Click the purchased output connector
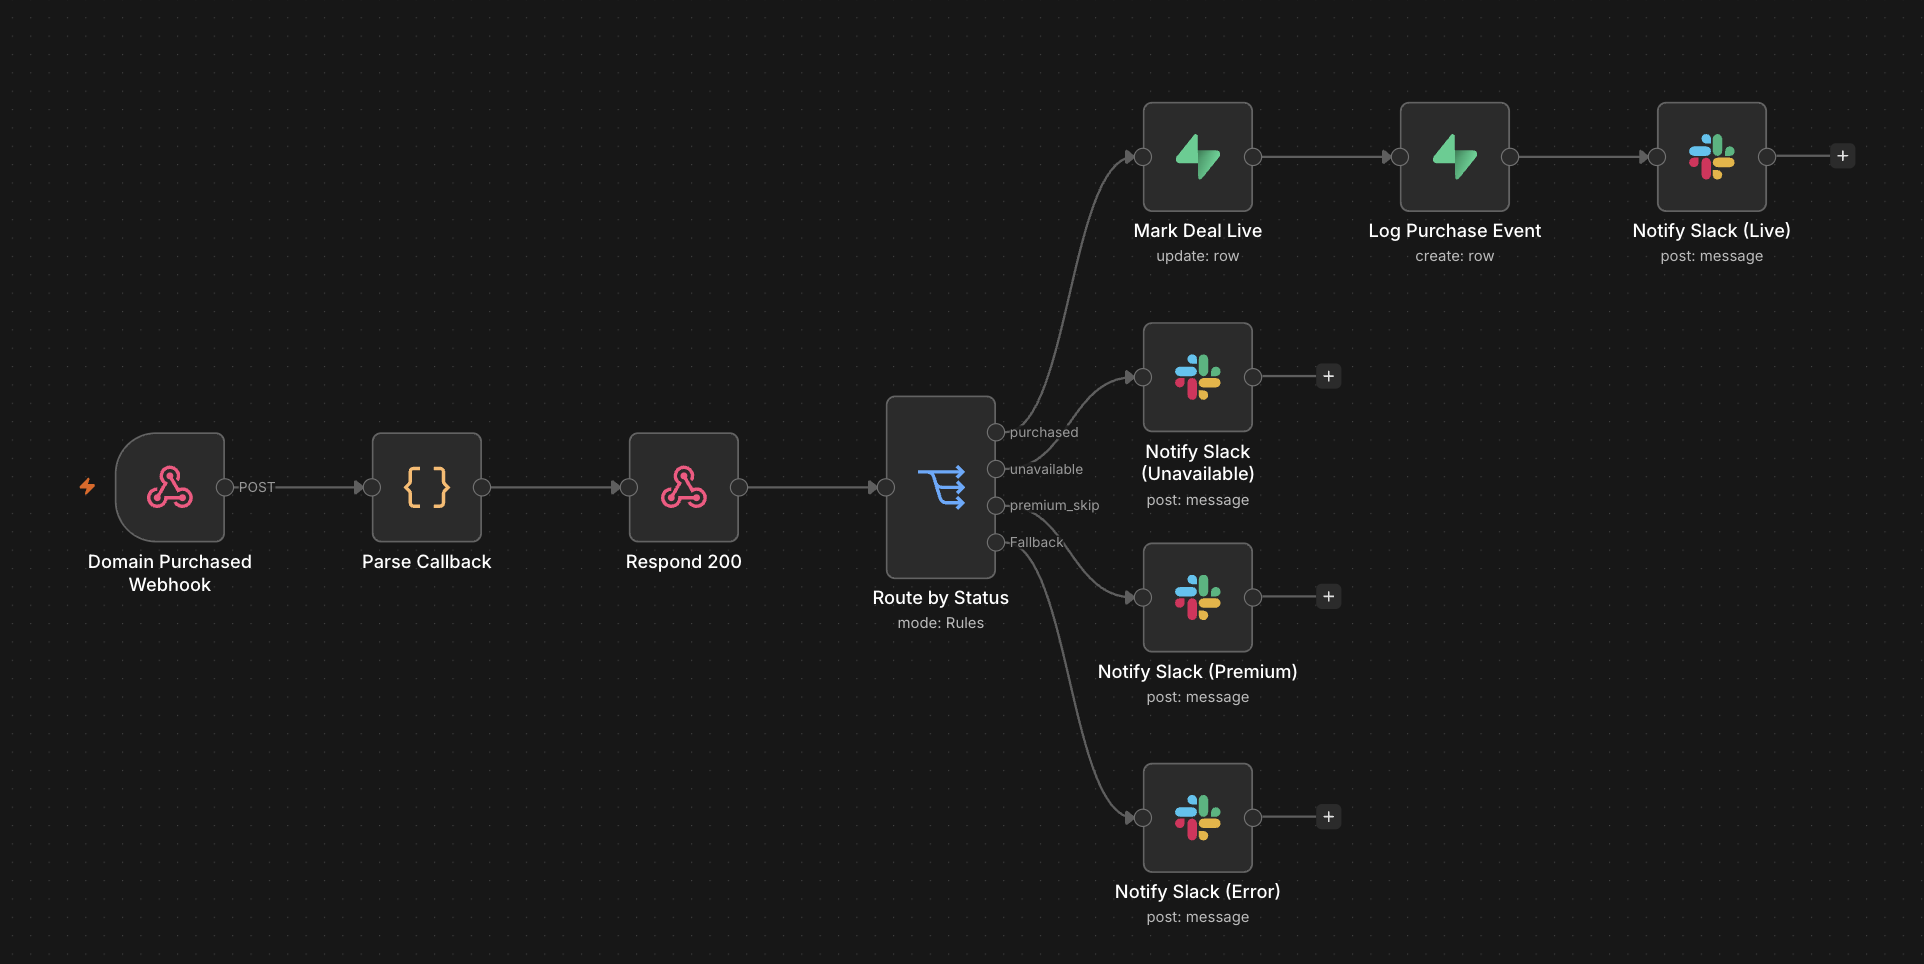1924x964 pixels. [x=996, y=432]
